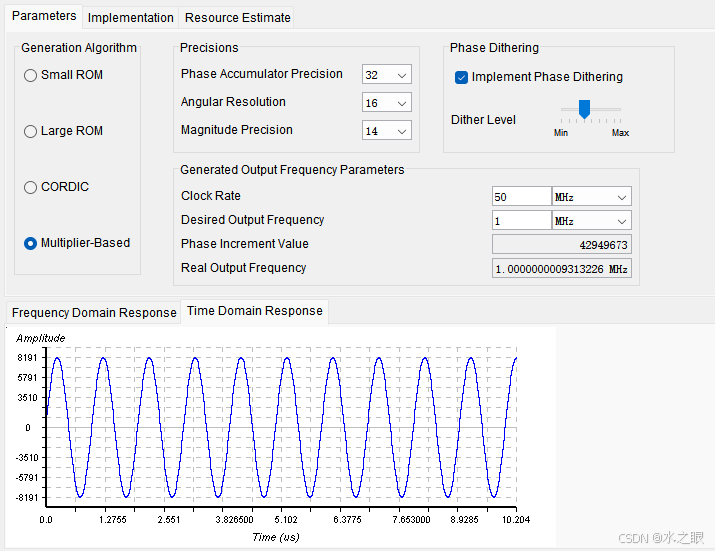Screen dimensions: 715x551
Task: Switch to the Parameters tab
Action: point(44,16)
